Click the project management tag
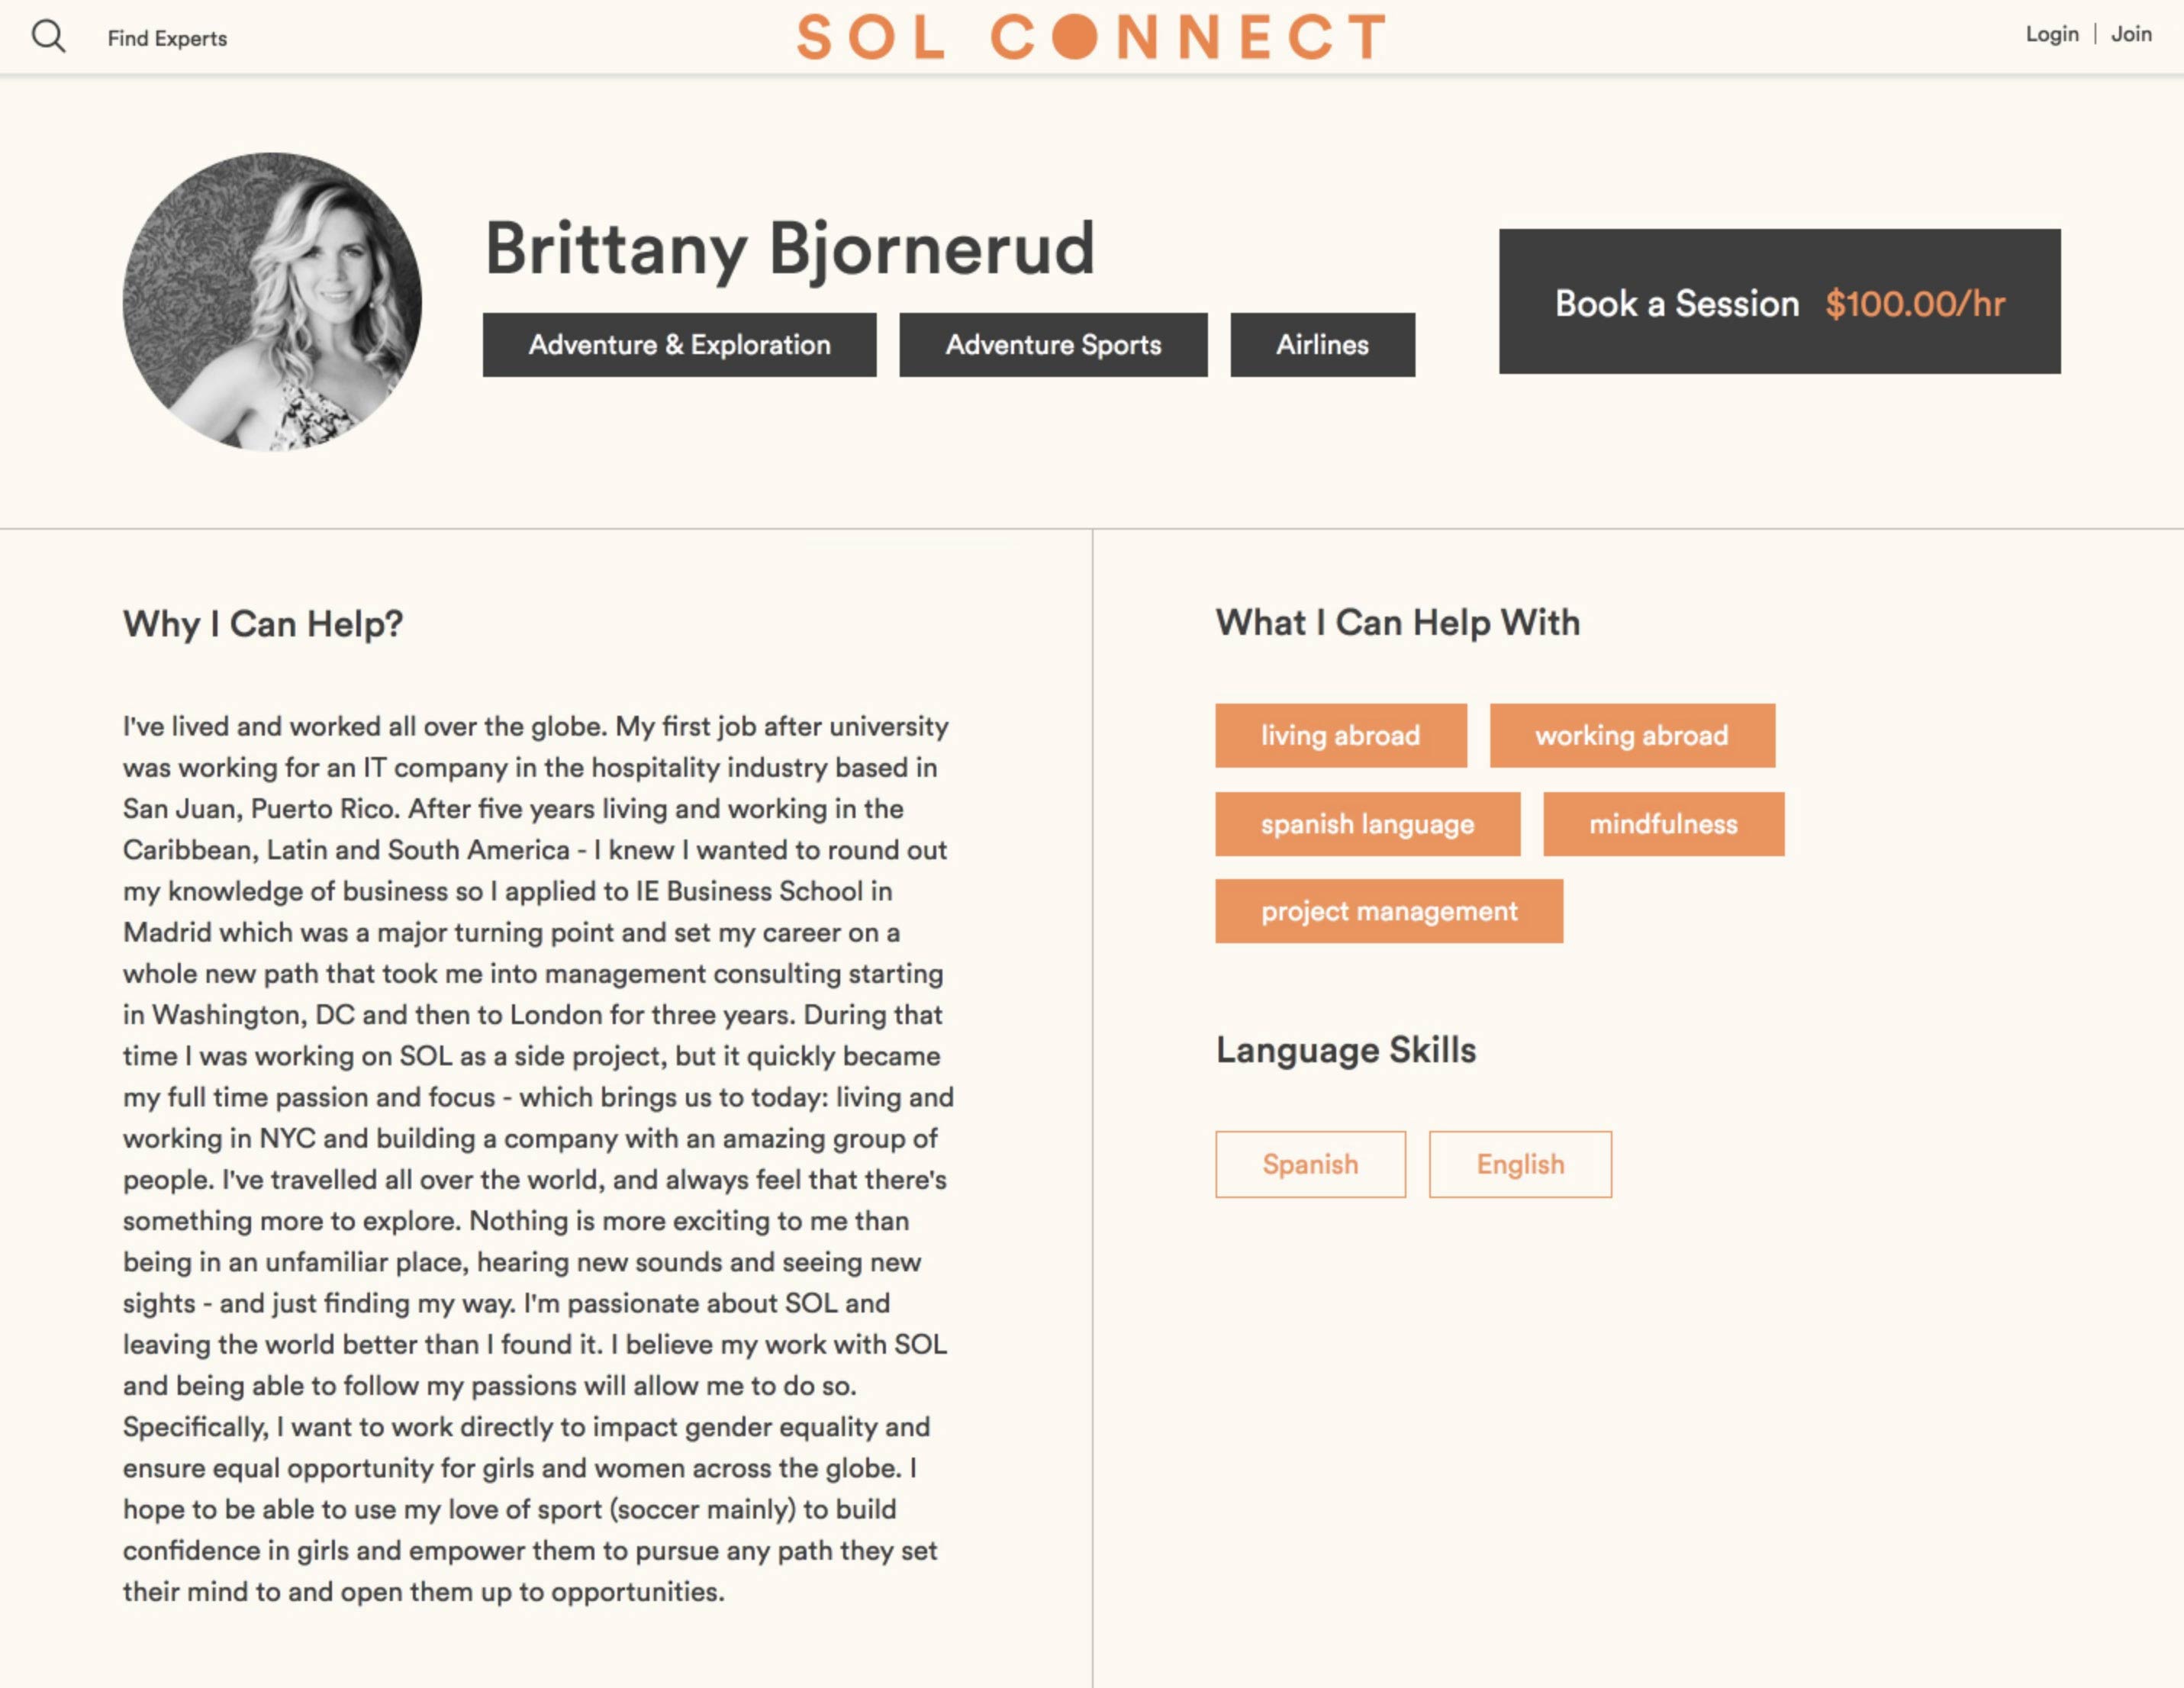Screen dimensions: 2184x1688 pos(1388,911)
